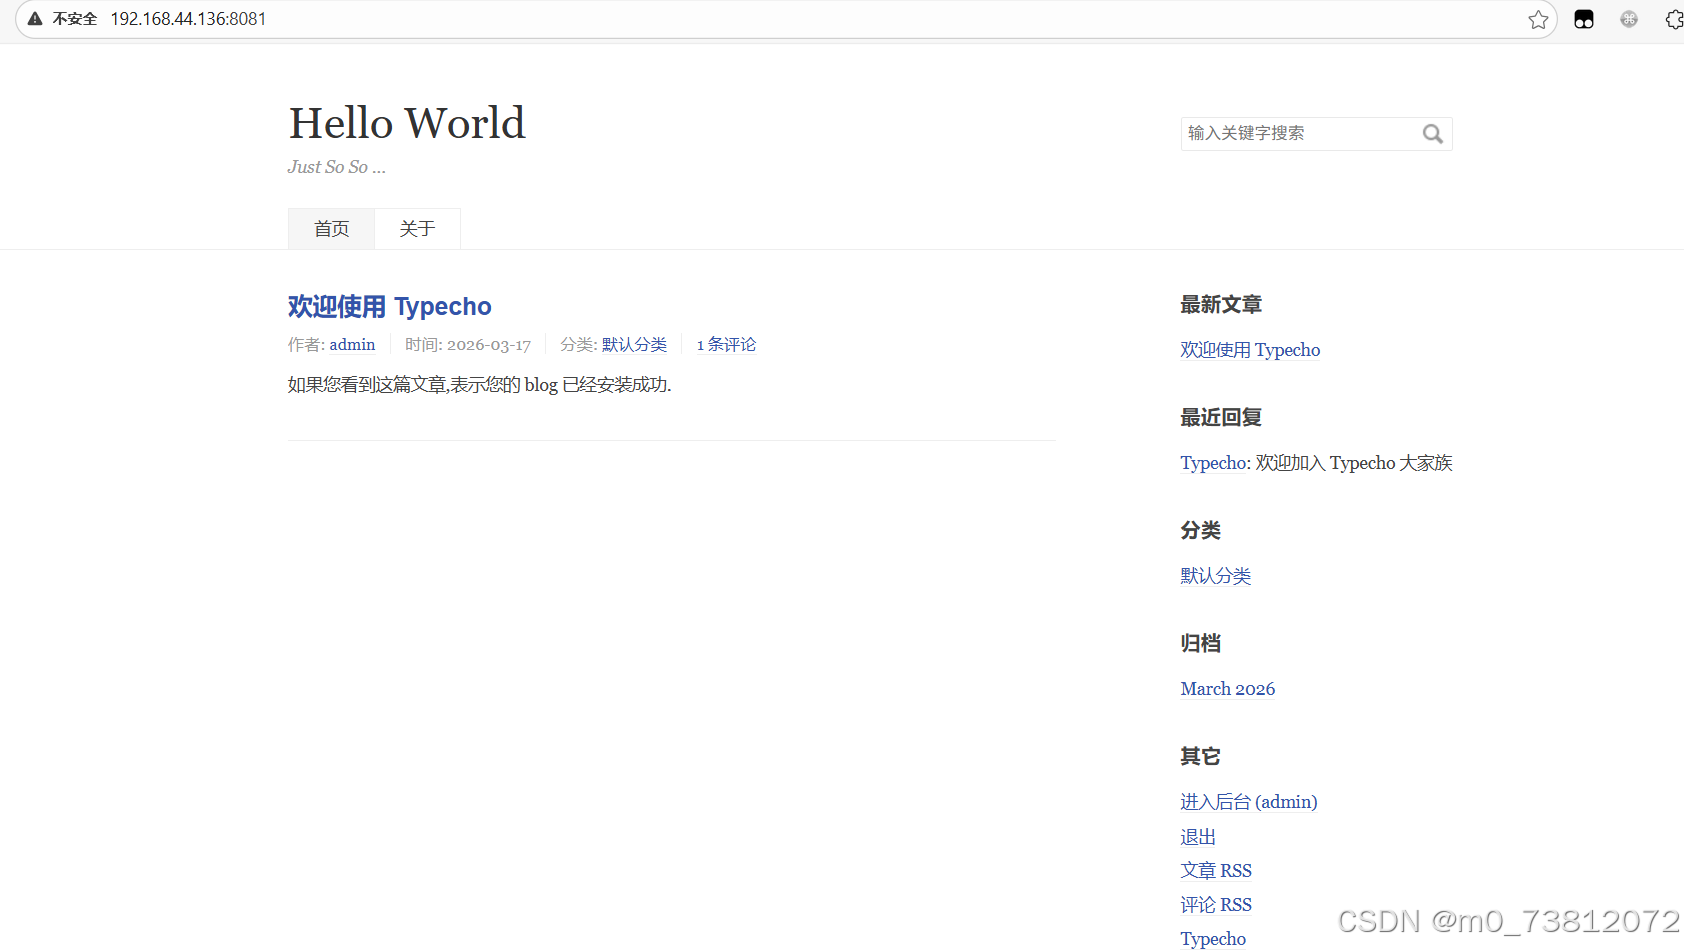The image size is (1684, 951).
Task: Click the 分类 sidebar heading
Action: coord(1200,531)
